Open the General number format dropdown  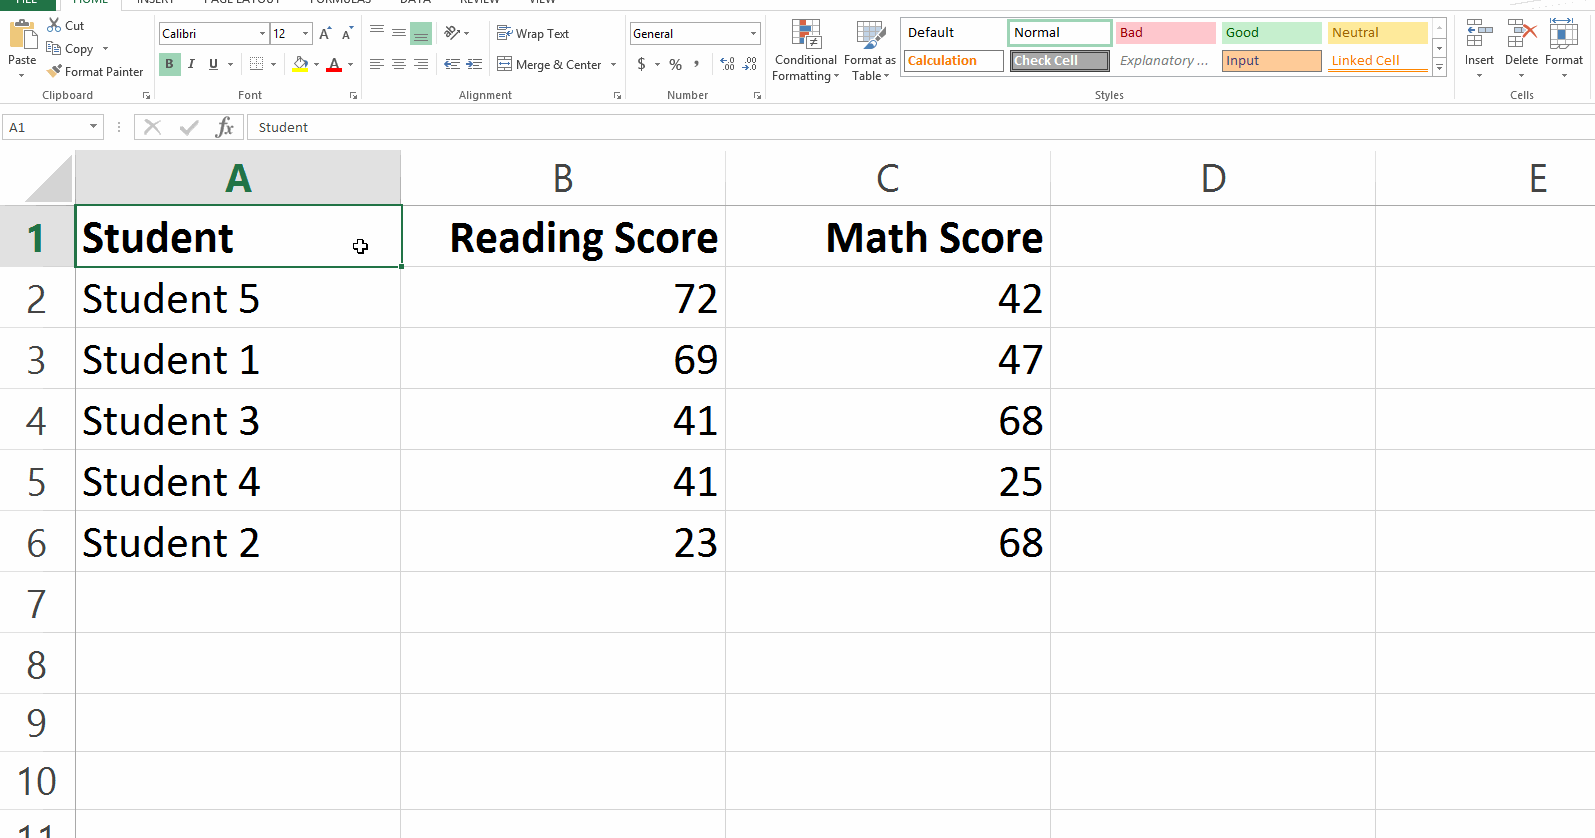753,33
